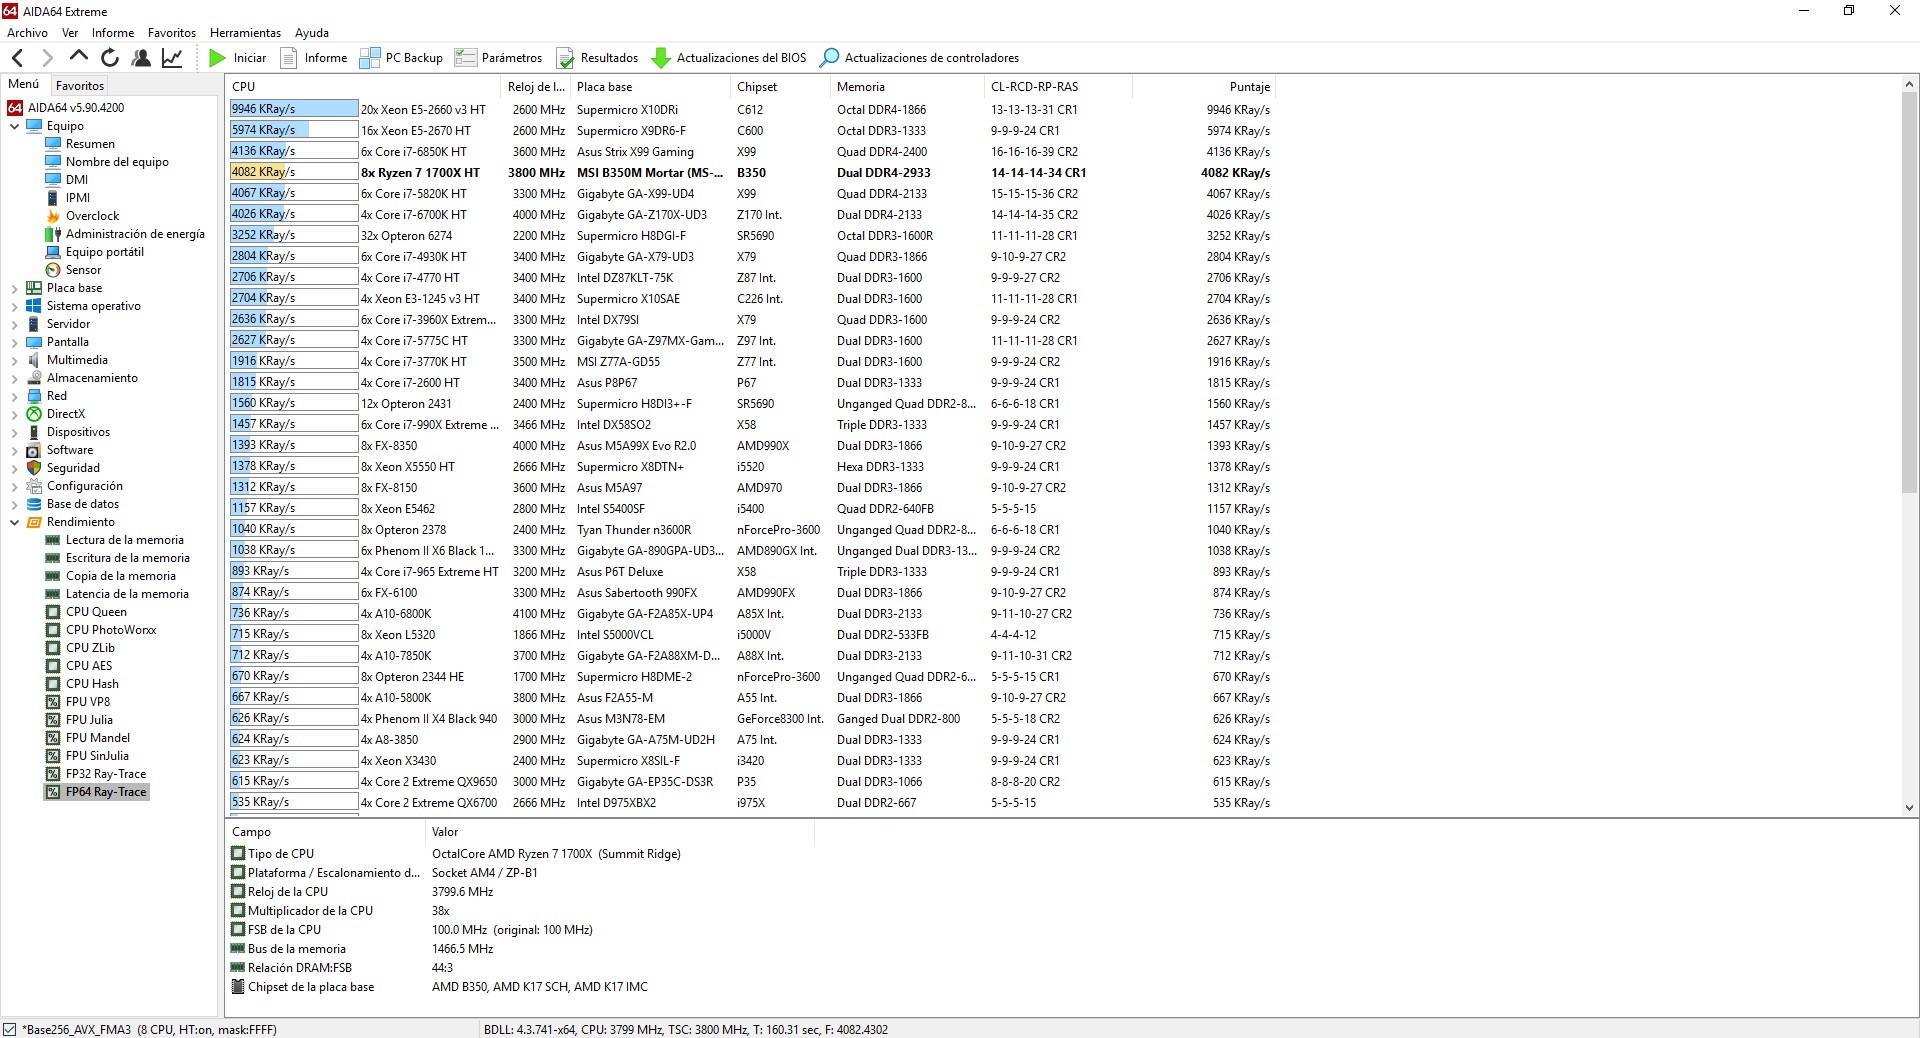Open the graph chart toolbar icon
Screen dimensions: 1920x1038
pos(172,58)
